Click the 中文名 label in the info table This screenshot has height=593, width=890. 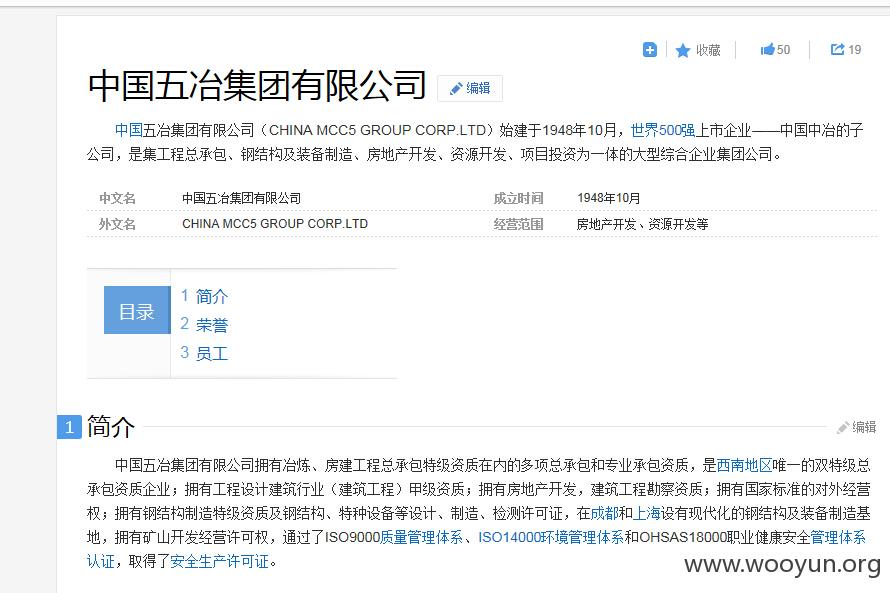coord(117,198)
